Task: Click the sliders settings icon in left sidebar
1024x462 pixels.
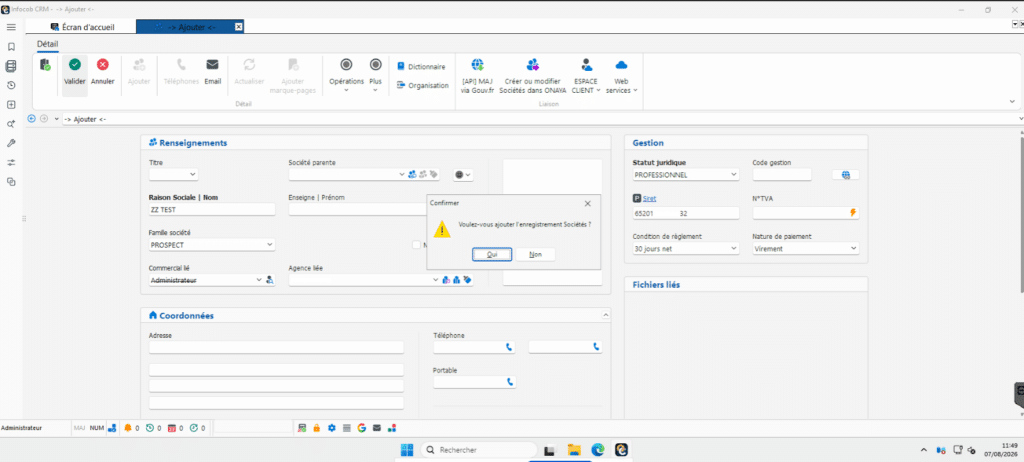Action: point(11,162)
